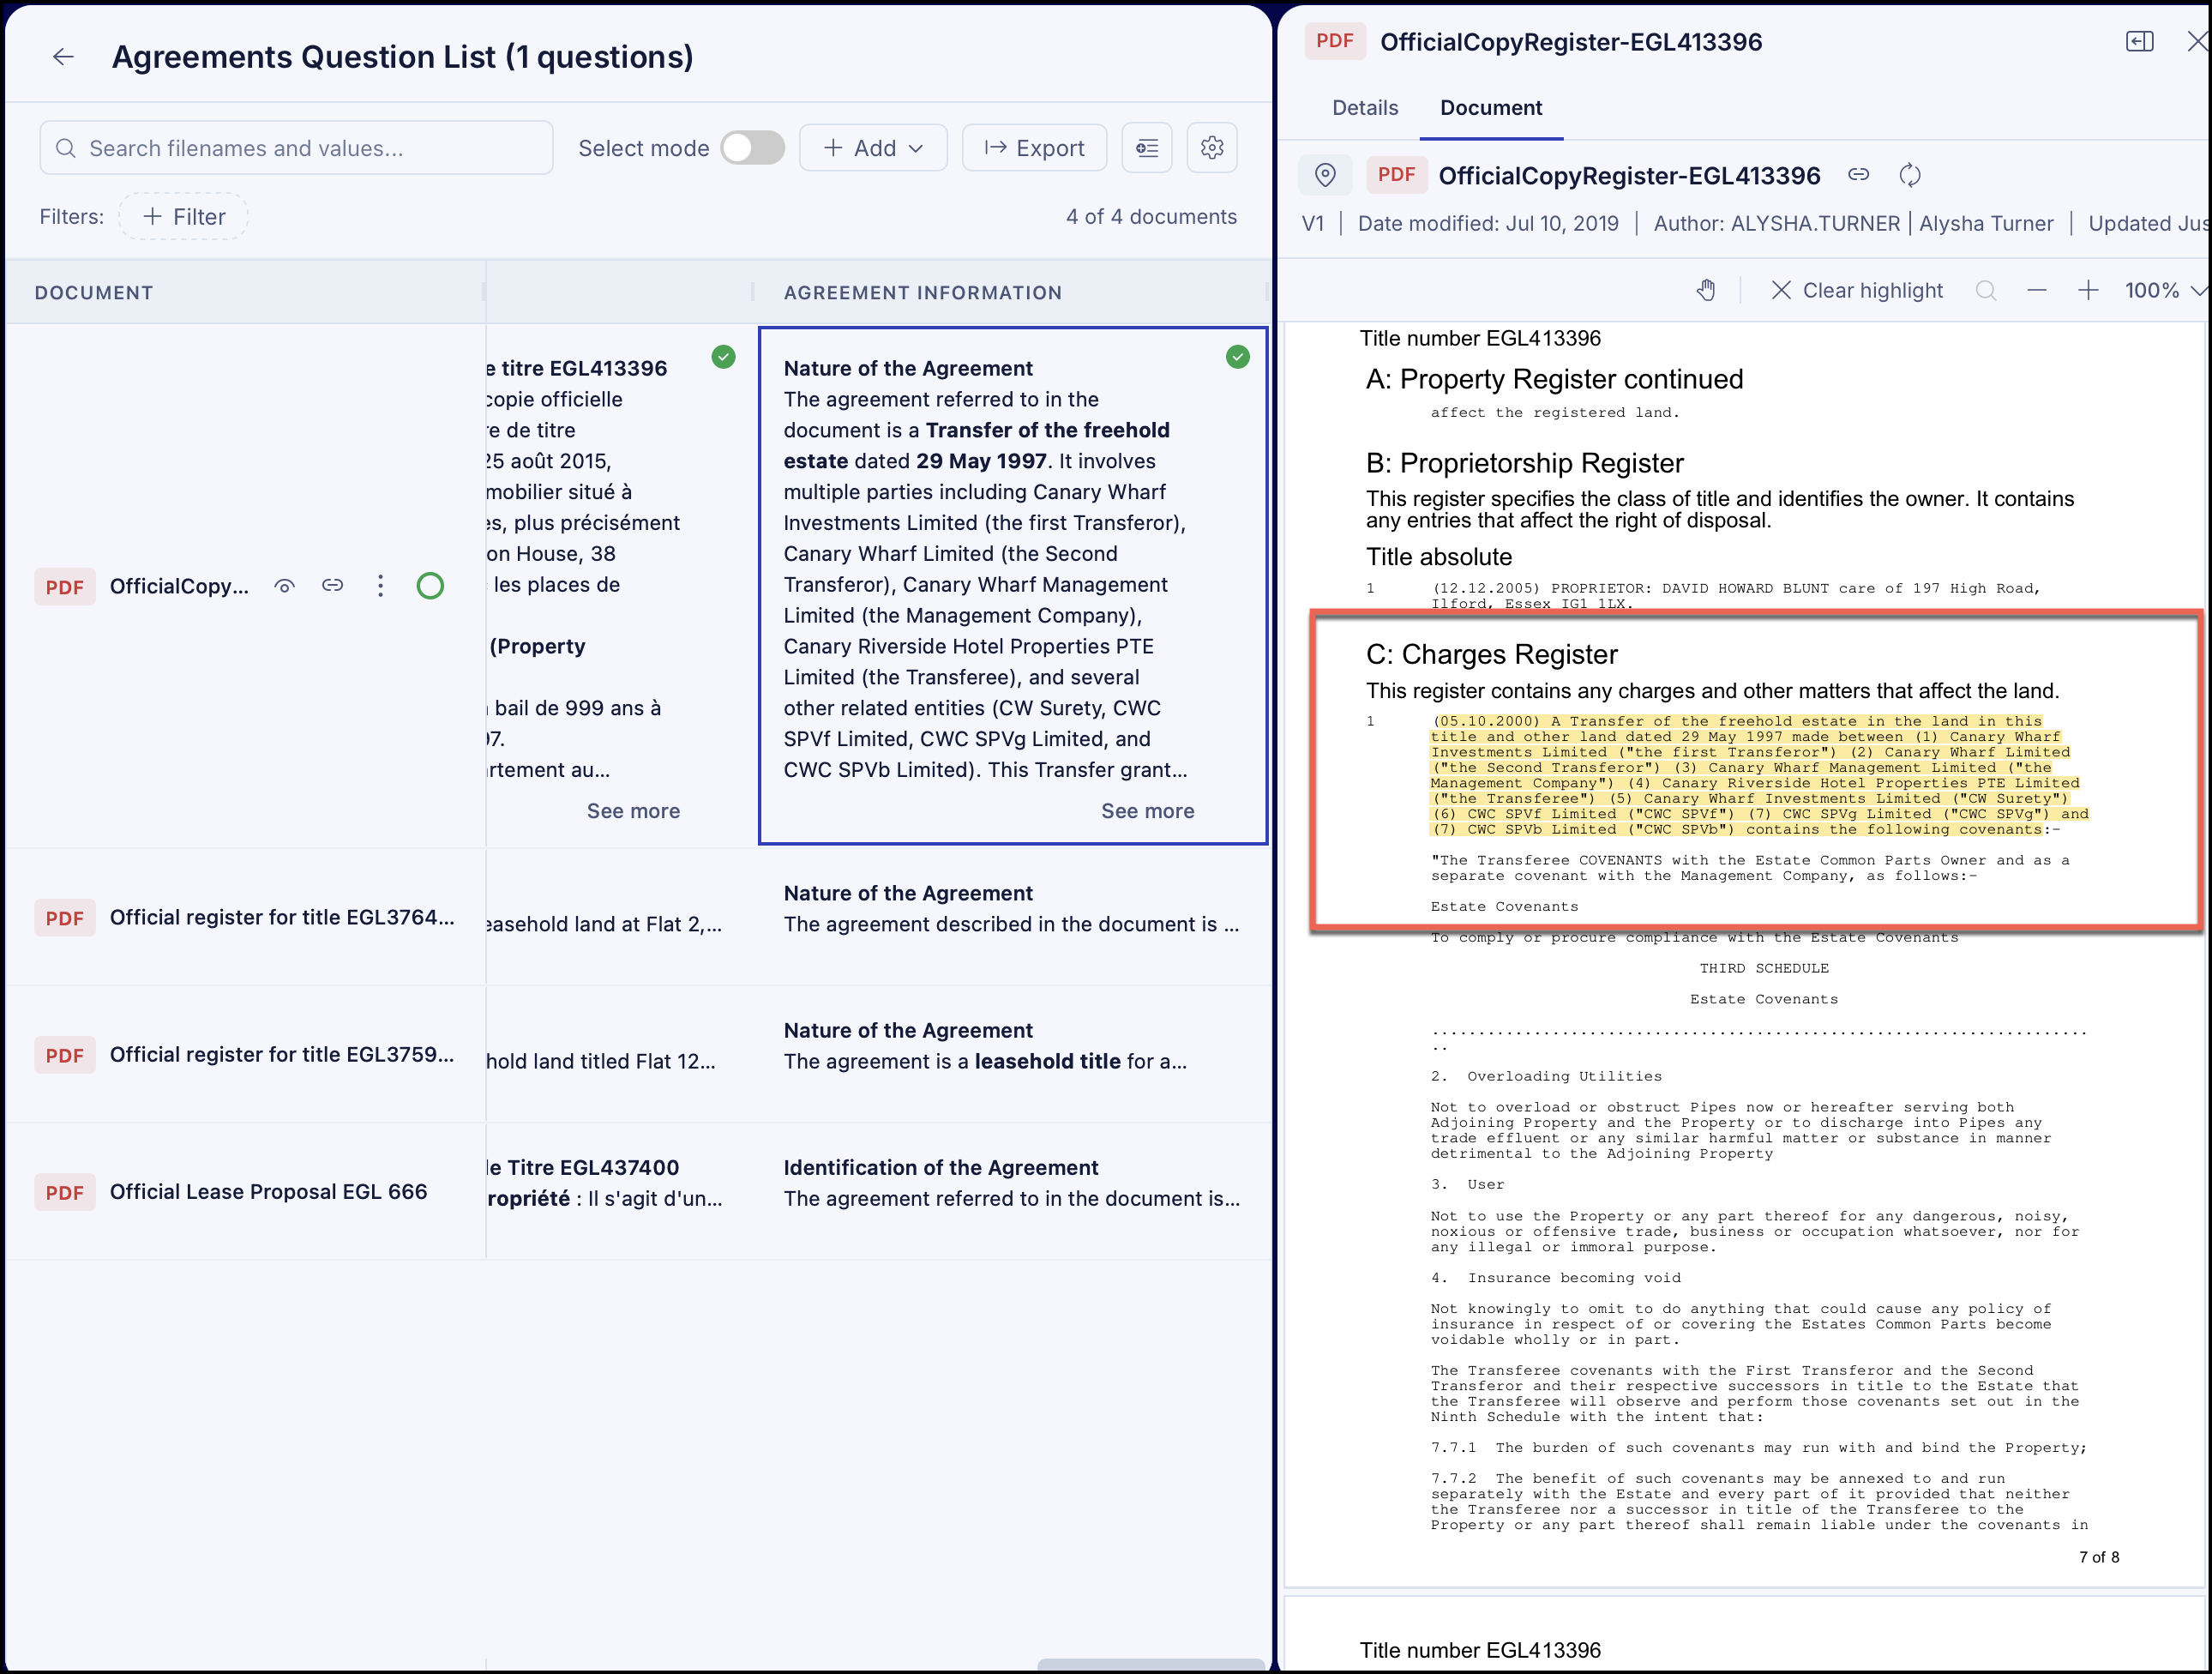The height and width of the screenshot is (1674, 2212).
Task: Click the DOCUMENT column header
Action: coord(94,293)
